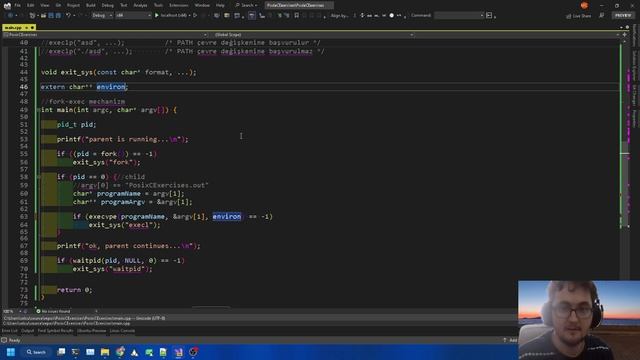Open Visual Studio purple icon in taskbar

pyautogui.click(x=178, y=352)
